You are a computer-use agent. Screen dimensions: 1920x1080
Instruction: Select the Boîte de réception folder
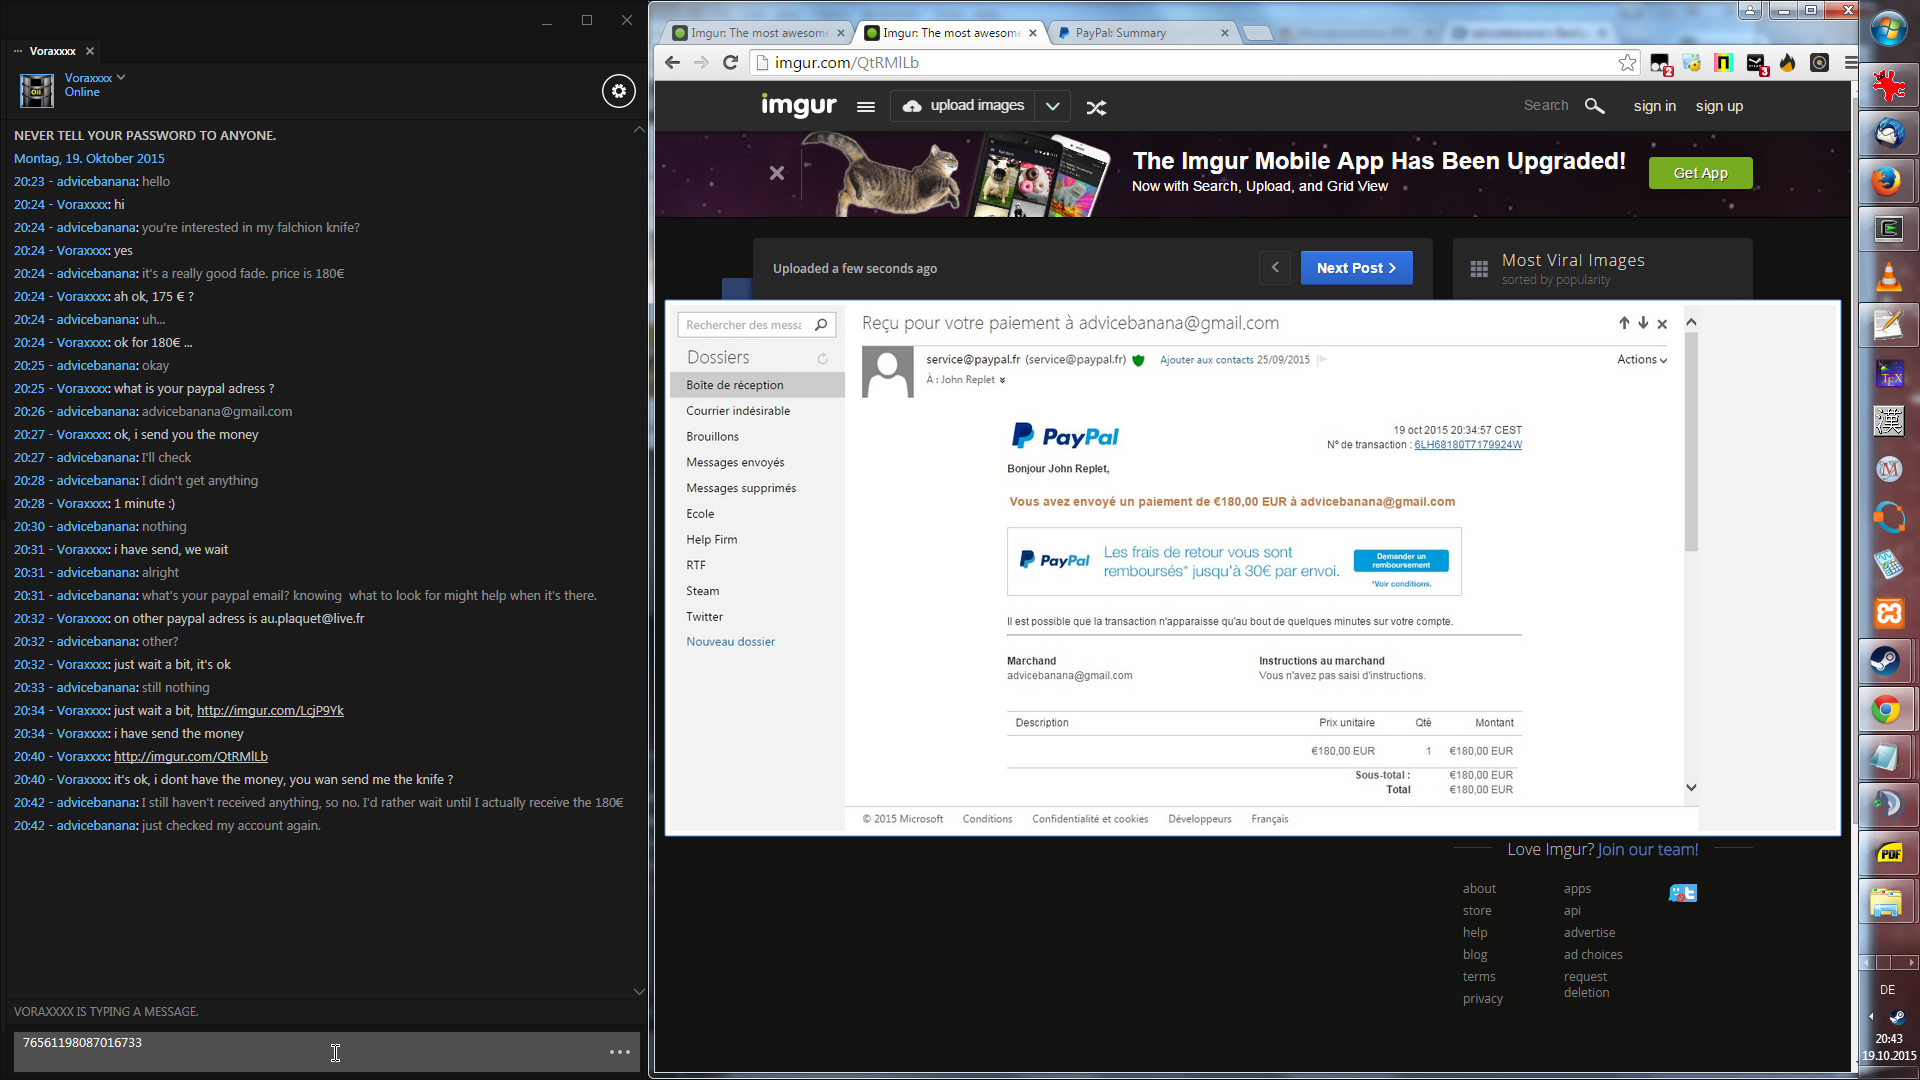(735, 385)
